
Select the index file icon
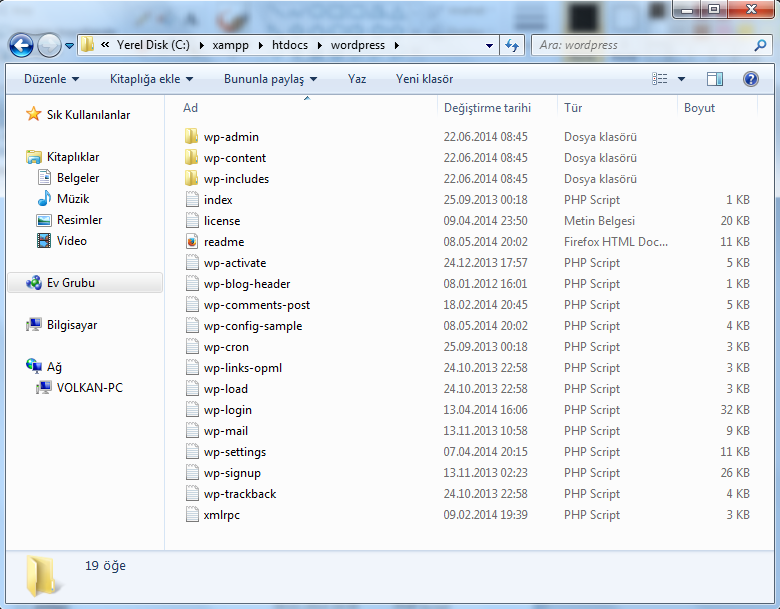coord(192,200)
